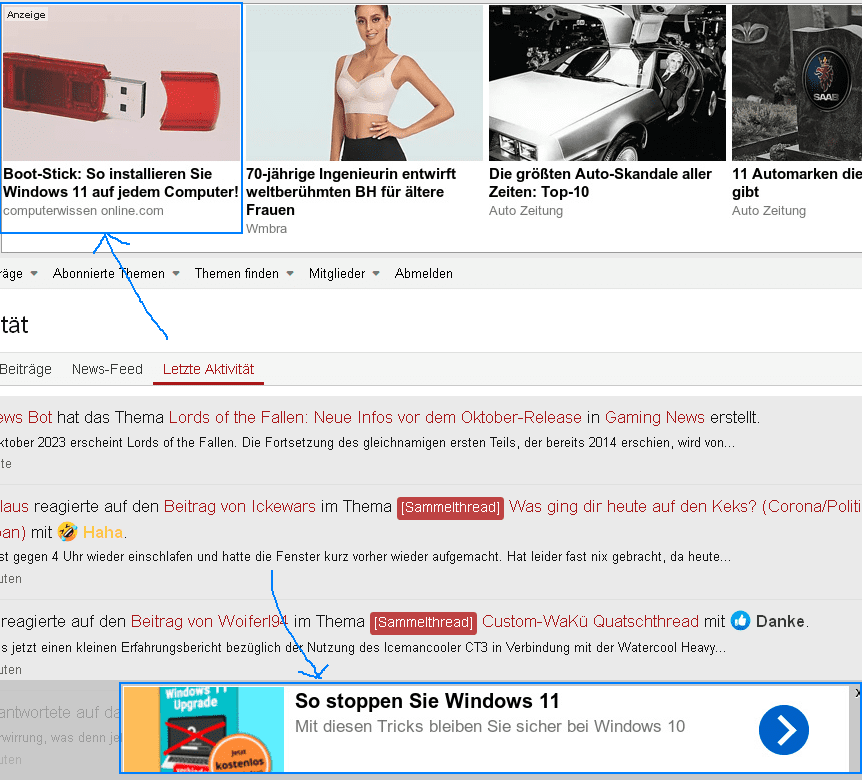Click the Sammelthread tag before Custom-WaKü
Viewport: 862px width, 780px height.
[x=423, y=622]
